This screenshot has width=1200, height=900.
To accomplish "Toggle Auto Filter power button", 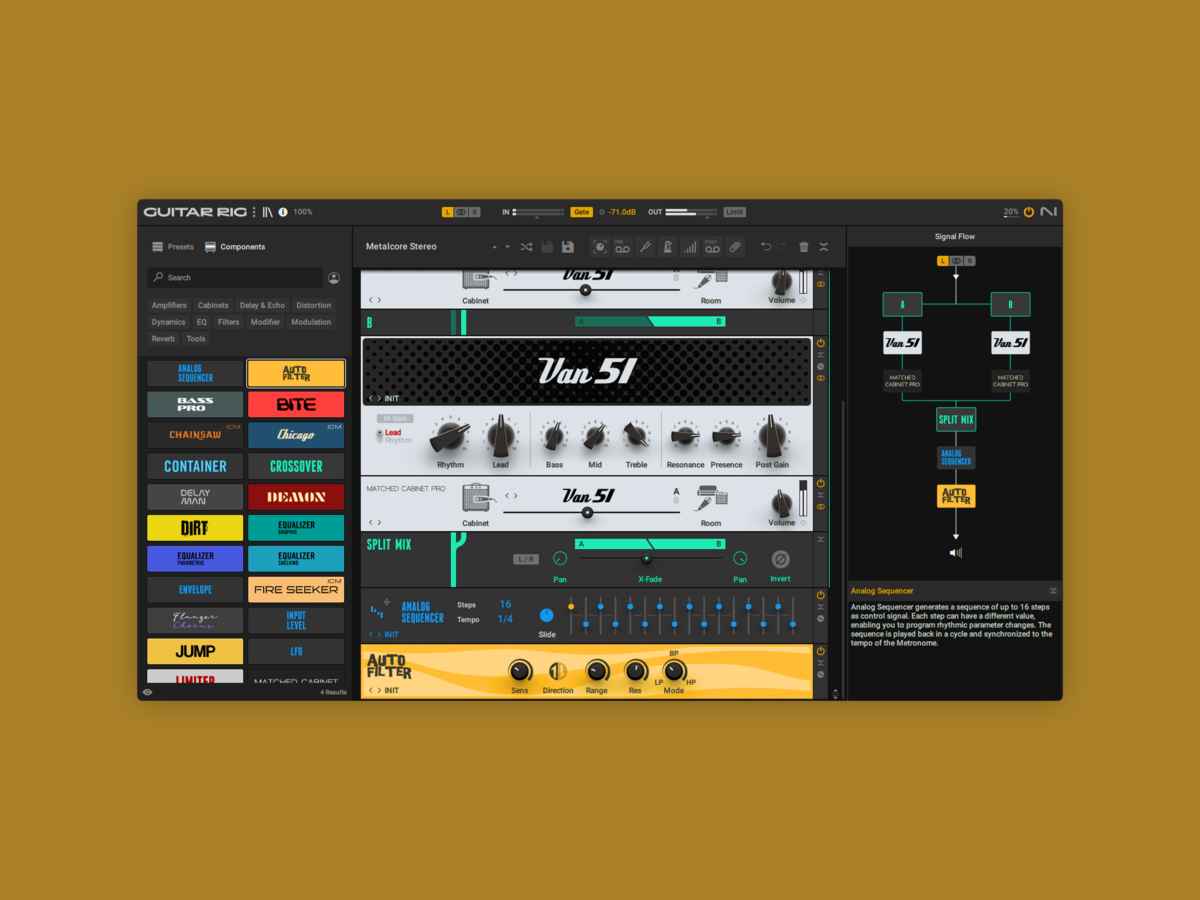I will coord(820,651).
